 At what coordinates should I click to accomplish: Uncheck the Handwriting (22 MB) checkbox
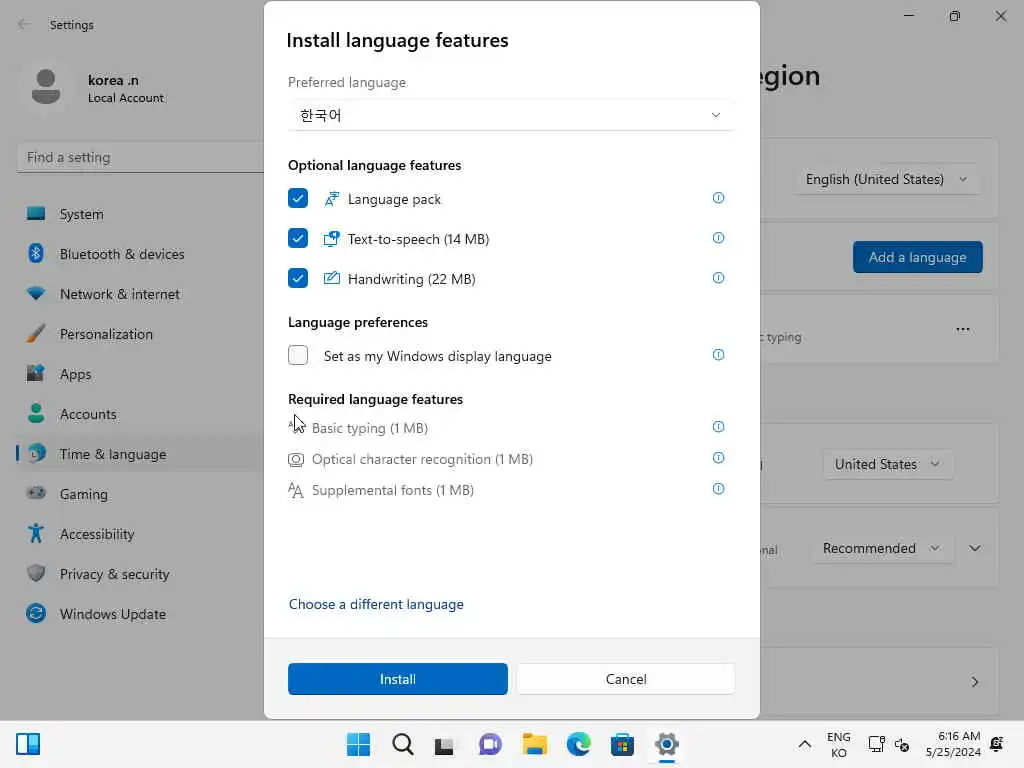click(x=298, y=278)
